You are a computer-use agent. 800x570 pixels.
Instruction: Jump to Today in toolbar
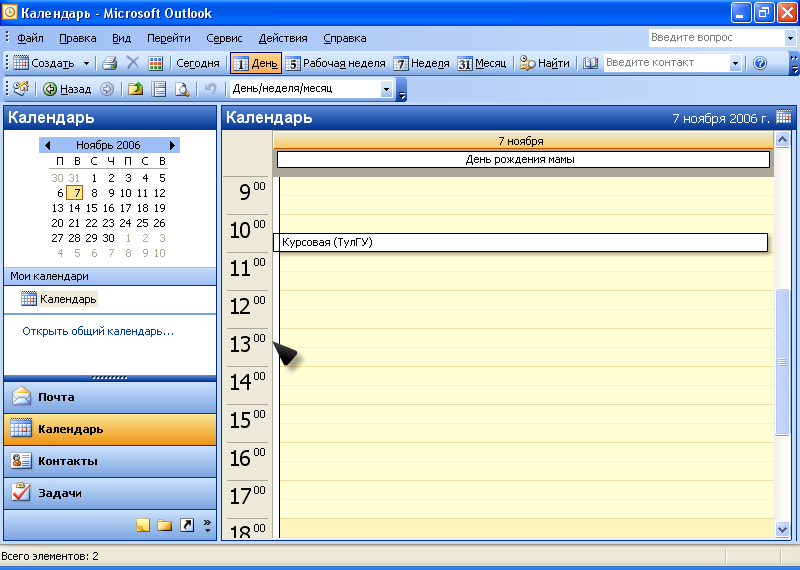click(x=198, y=63)
